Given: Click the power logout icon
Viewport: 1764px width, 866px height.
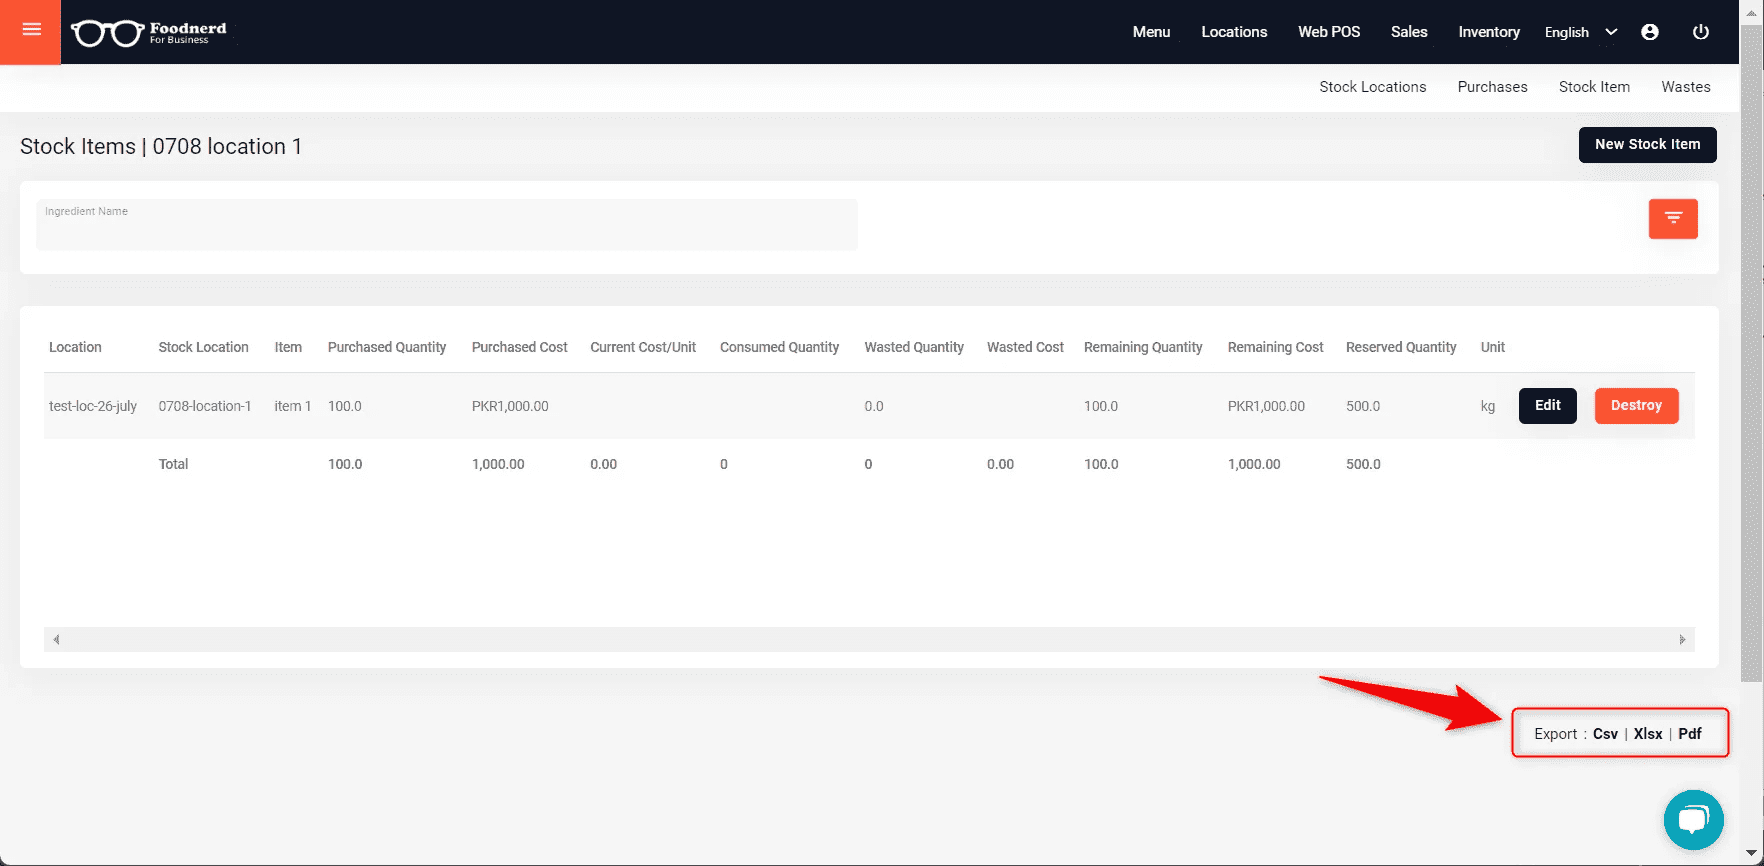Looking at the screenshot, I should [1700, 32].
